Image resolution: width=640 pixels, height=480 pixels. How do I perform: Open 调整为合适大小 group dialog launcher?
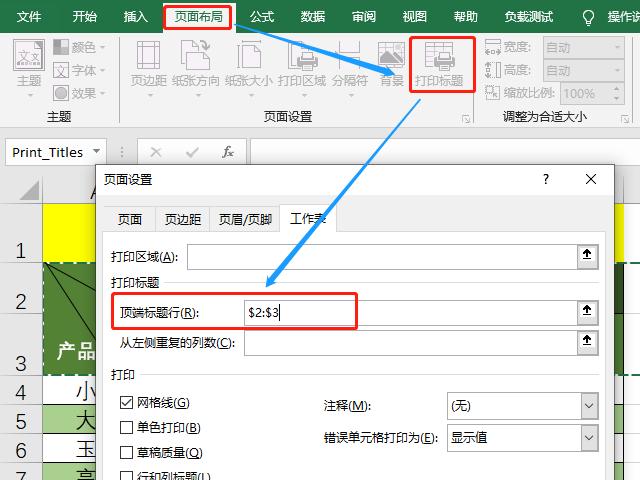[625, 119]
